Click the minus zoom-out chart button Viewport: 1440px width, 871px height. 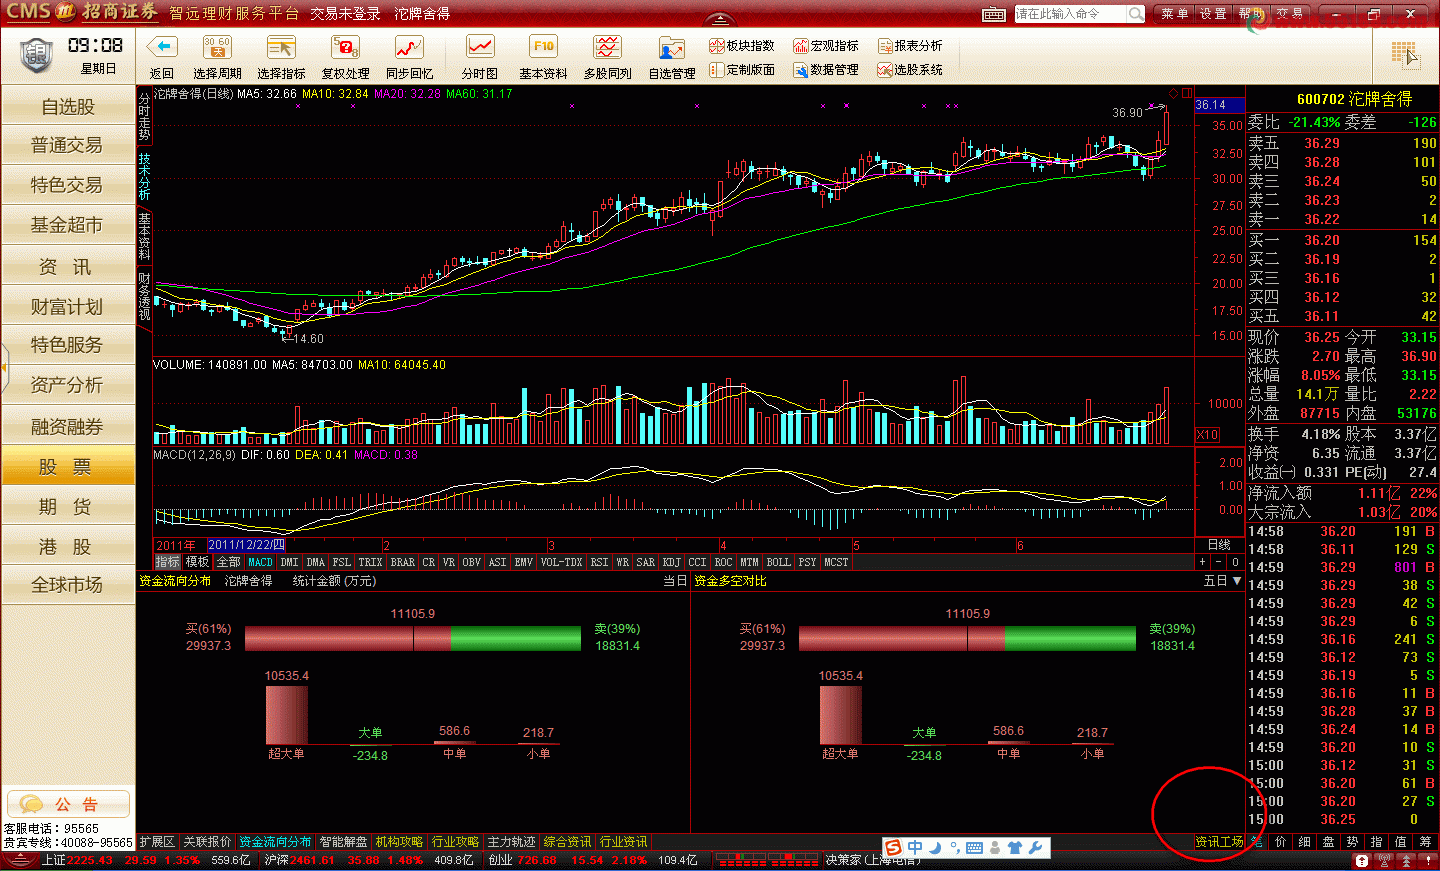pyautogui.click(x=1219, y=562)
